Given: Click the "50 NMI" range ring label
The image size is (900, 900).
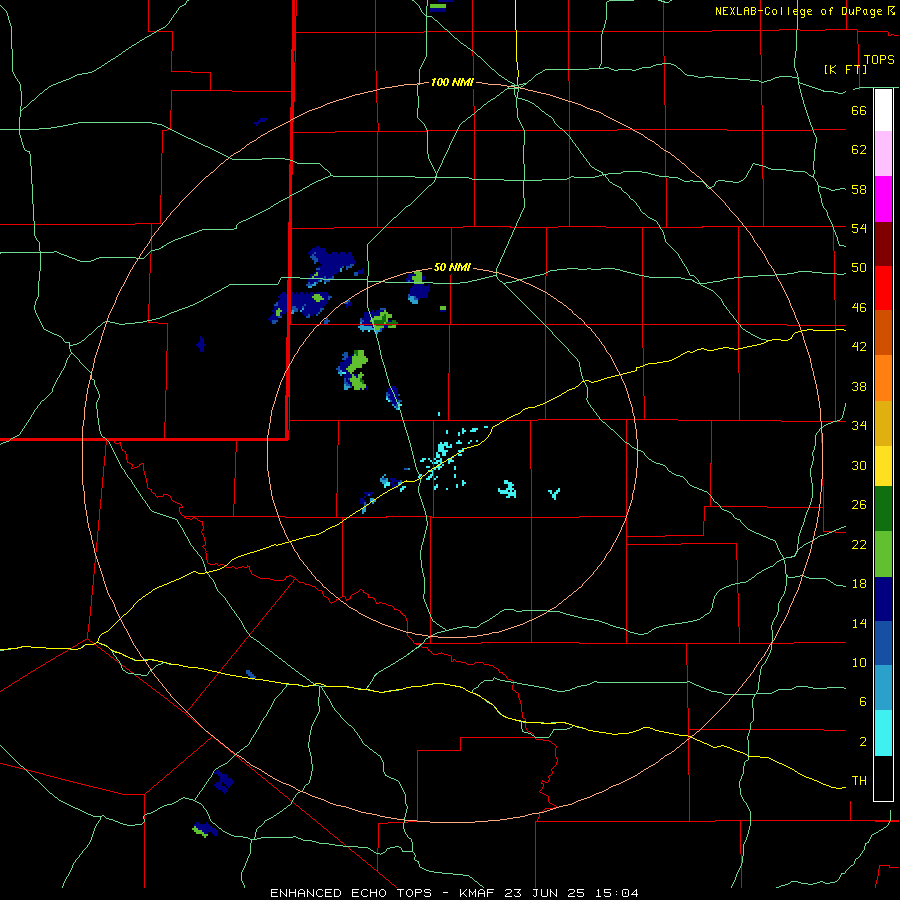Looking at the screenshot, I should [452, 267].
